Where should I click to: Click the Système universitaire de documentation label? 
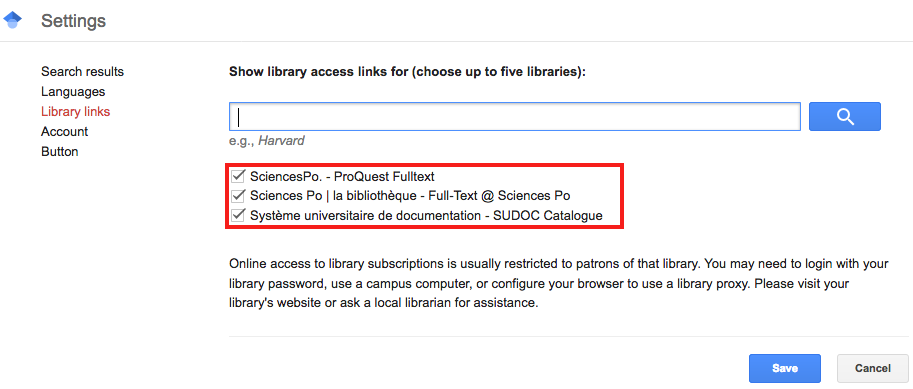(426, 215)
